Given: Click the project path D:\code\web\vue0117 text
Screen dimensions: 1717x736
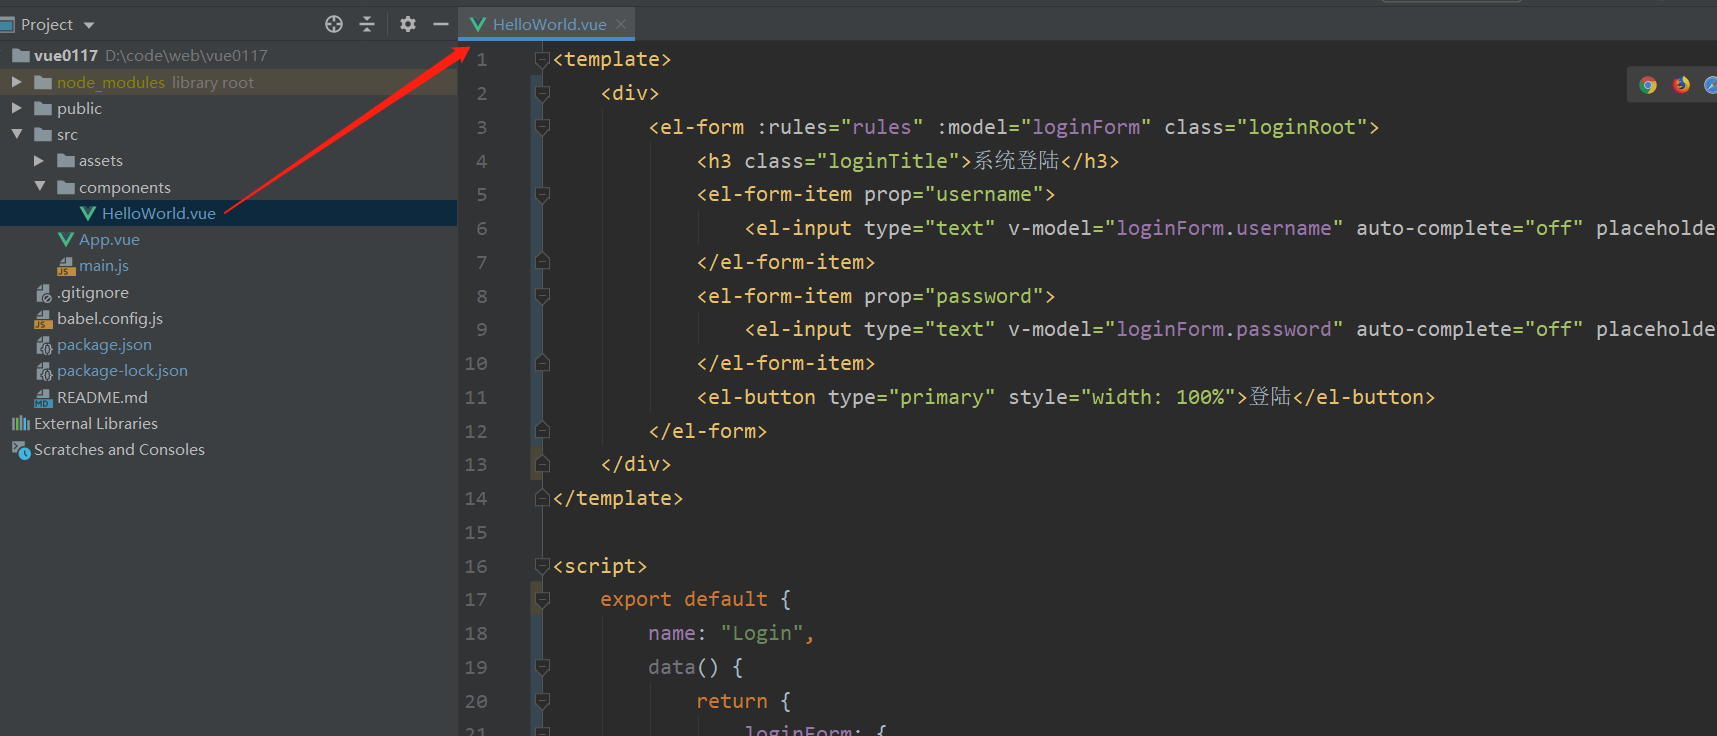Looking at the screenshot, I should click(x=186, y=56).
